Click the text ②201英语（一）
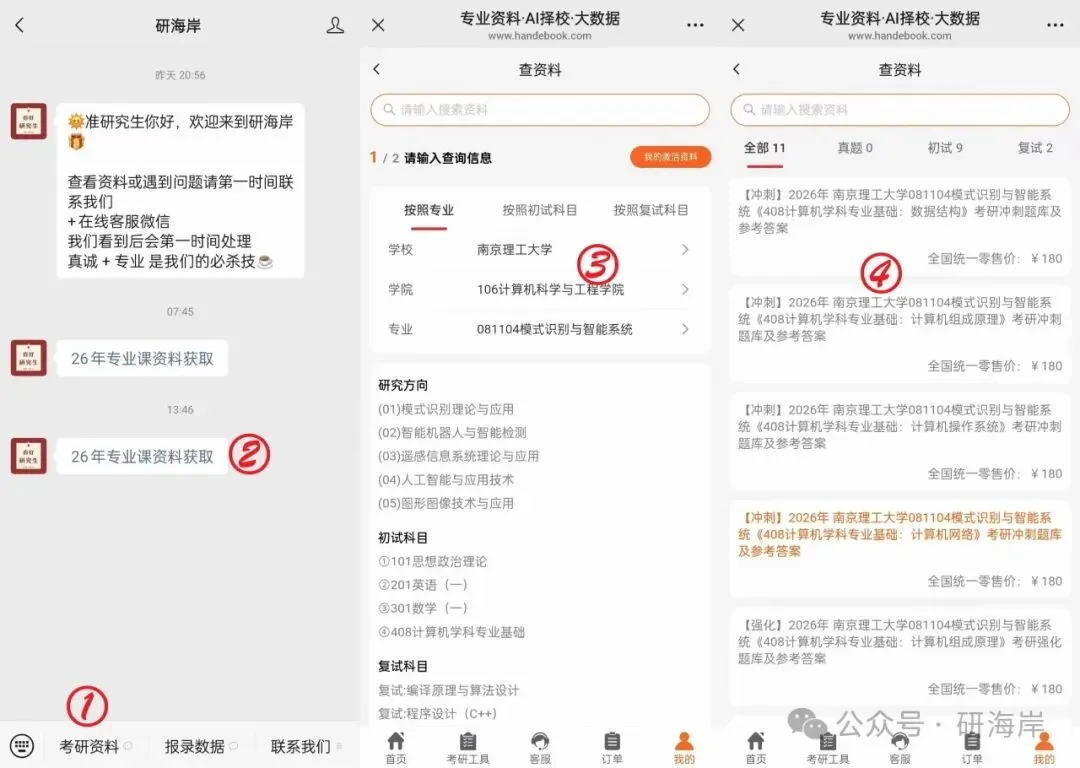The height and width of the screenshot is (768, 1080). (x=423, y=585)
